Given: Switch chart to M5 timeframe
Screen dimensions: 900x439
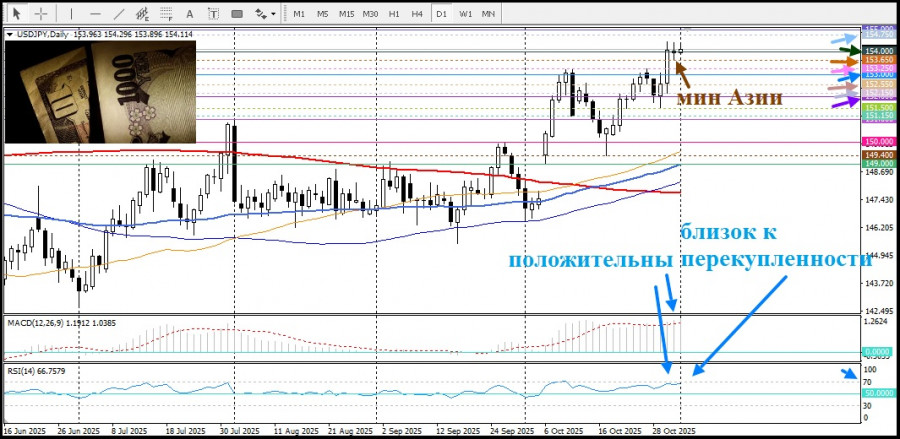Looking at the screenshot, I should 323,13.
